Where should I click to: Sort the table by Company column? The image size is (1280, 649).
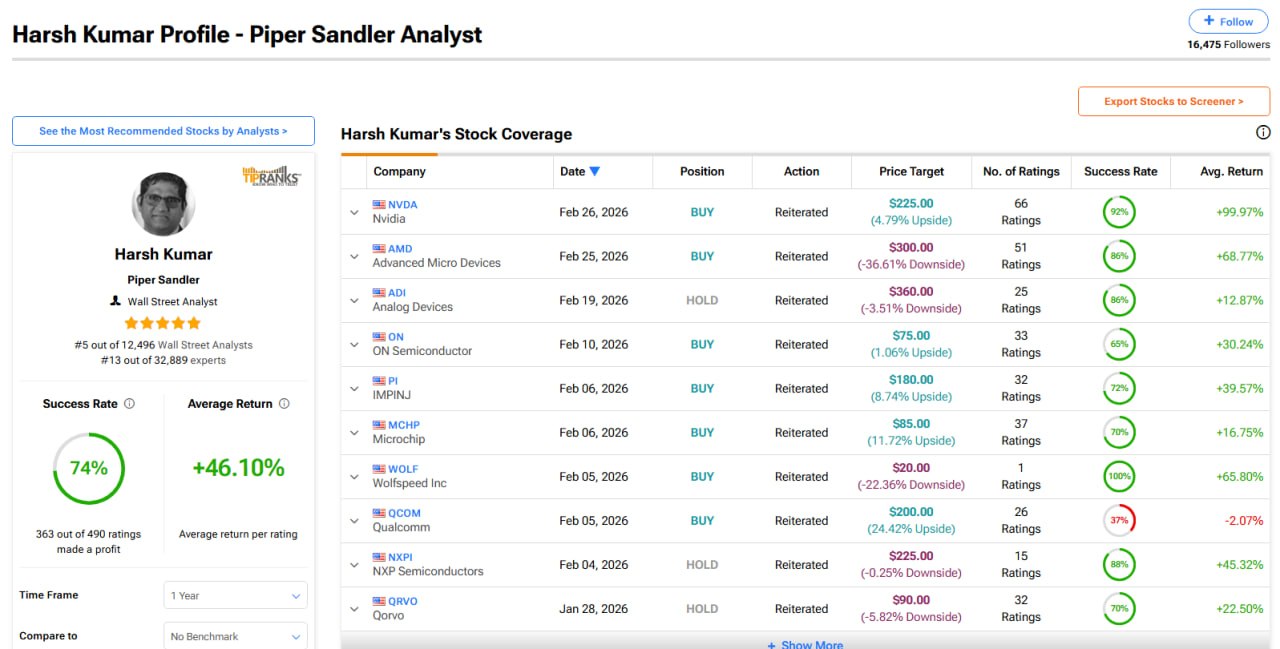coord(399,171)
